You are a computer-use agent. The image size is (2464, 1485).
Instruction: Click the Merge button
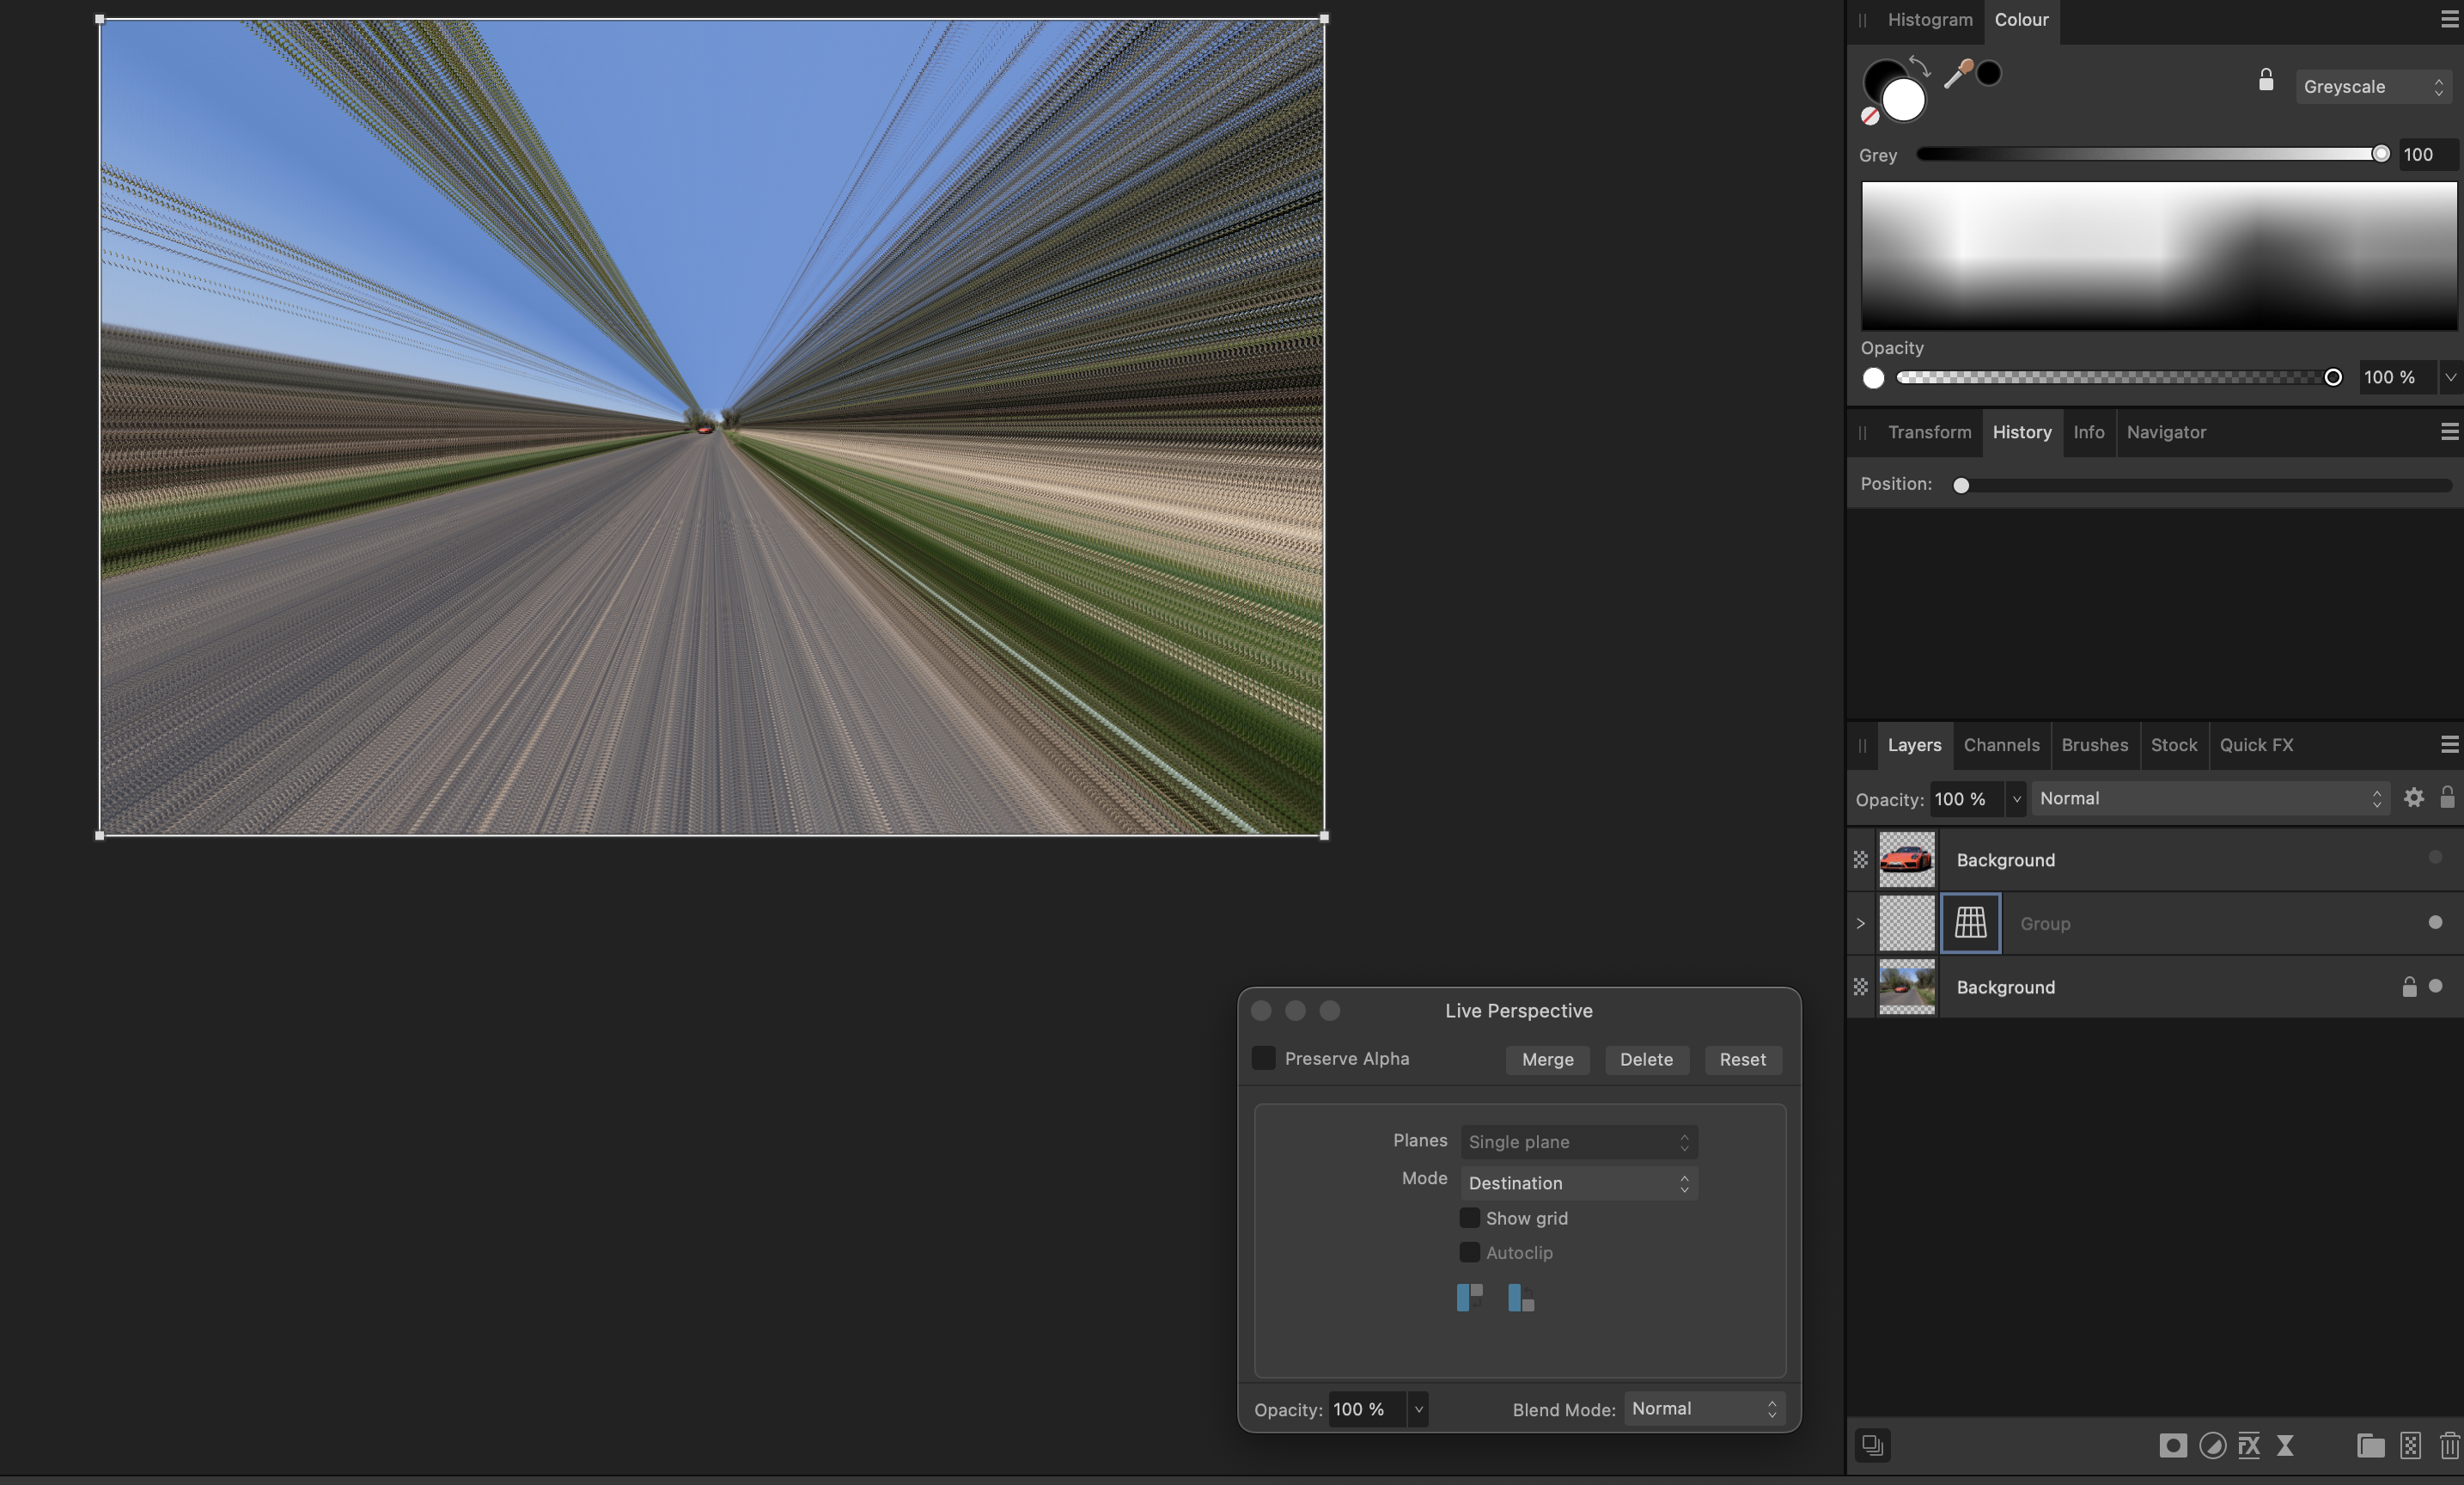(1547, 1059)
